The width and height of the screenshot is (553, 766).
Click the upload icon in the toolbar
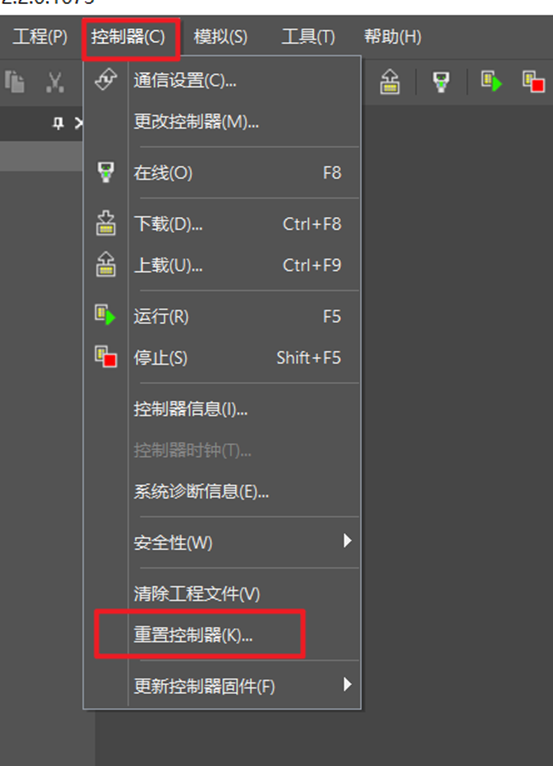[390, 81]
